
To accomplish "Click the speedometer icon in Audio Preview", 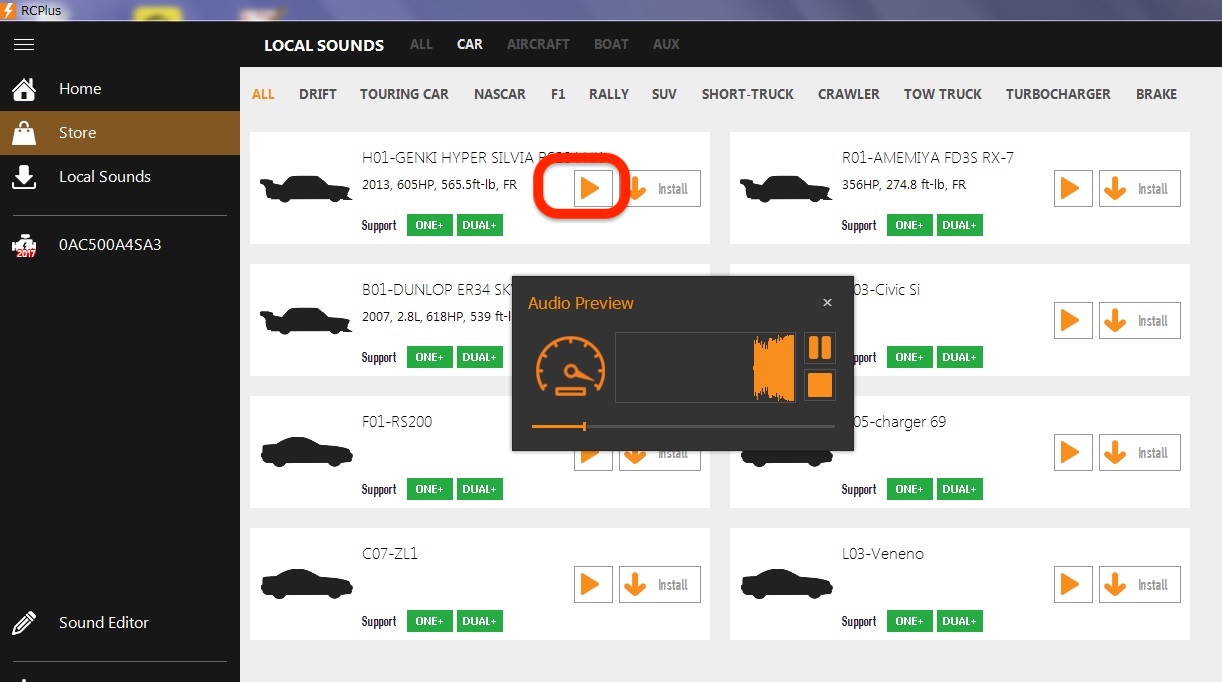I will point(571,365).
